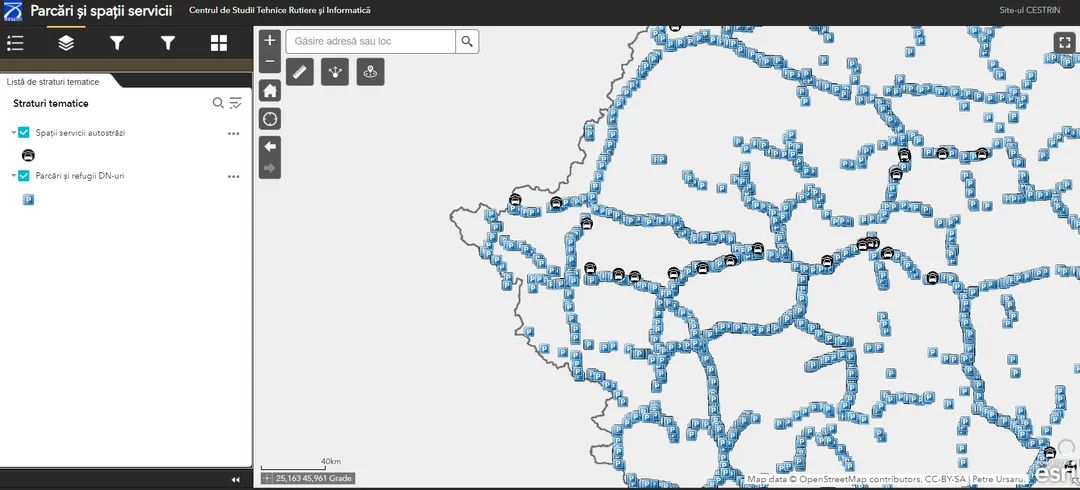Viewport: 1080px width, 490px height.
Task: Zoom in with the plus button
Action: click(270, 40)
